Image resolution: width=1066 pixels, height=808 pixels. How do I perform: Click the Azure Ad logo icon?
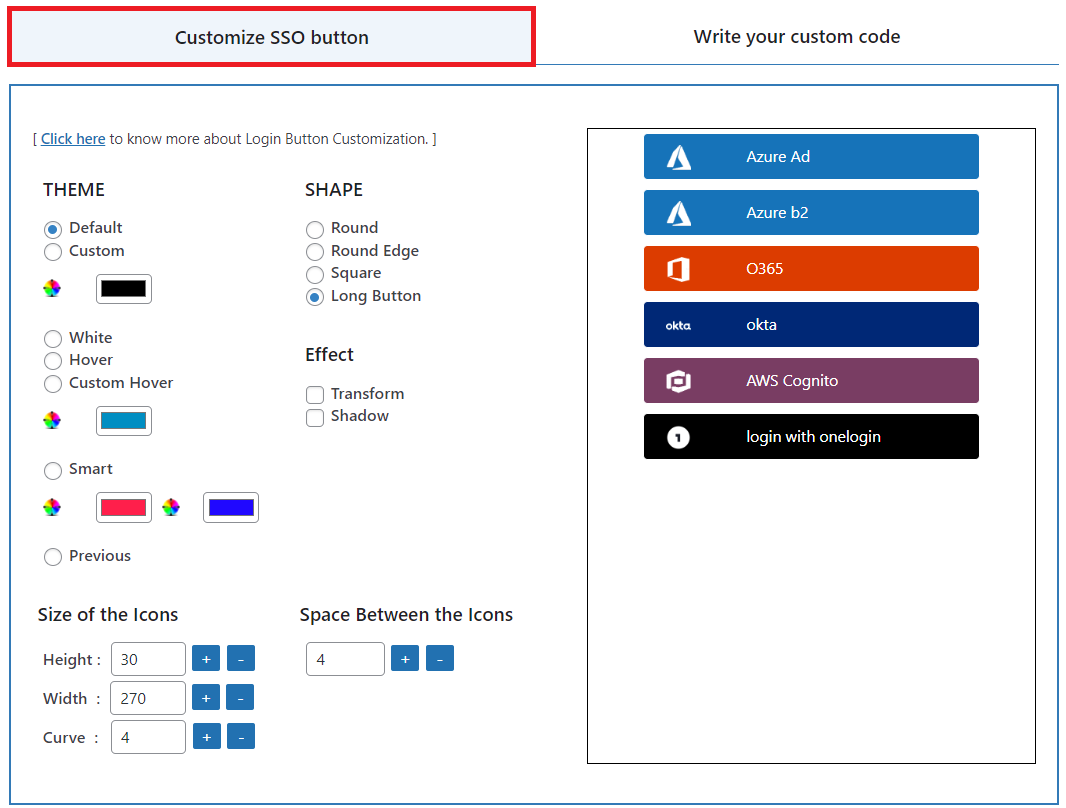[x=678, y=158]
